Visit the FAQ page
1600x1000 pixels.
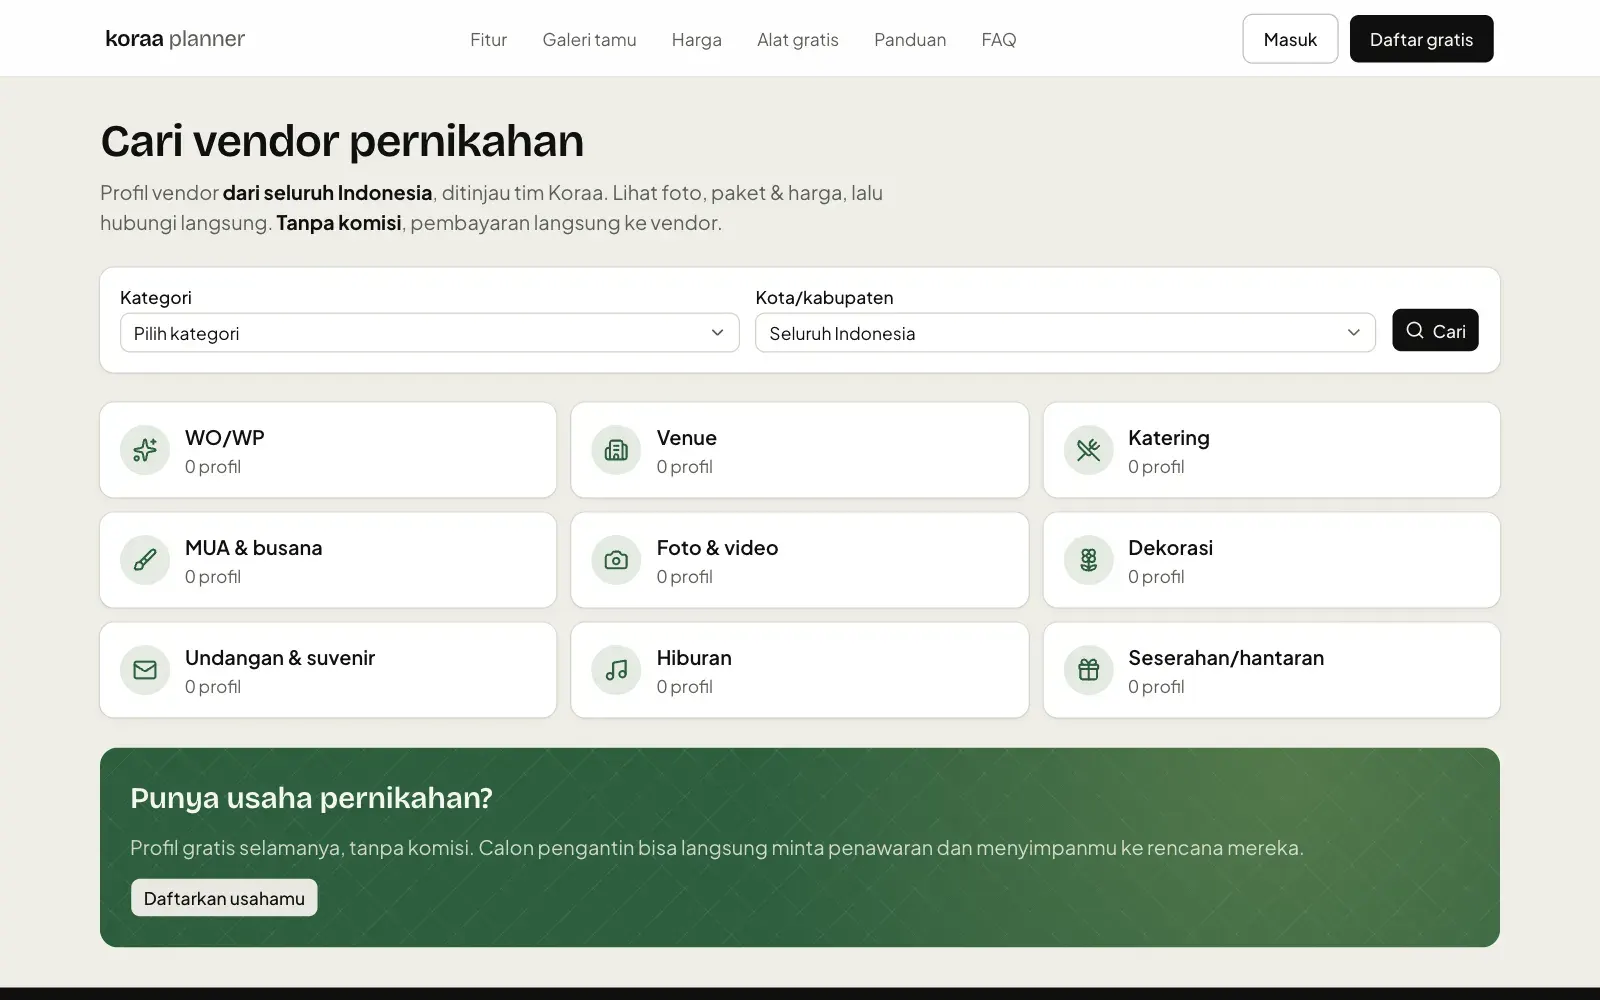998,40
